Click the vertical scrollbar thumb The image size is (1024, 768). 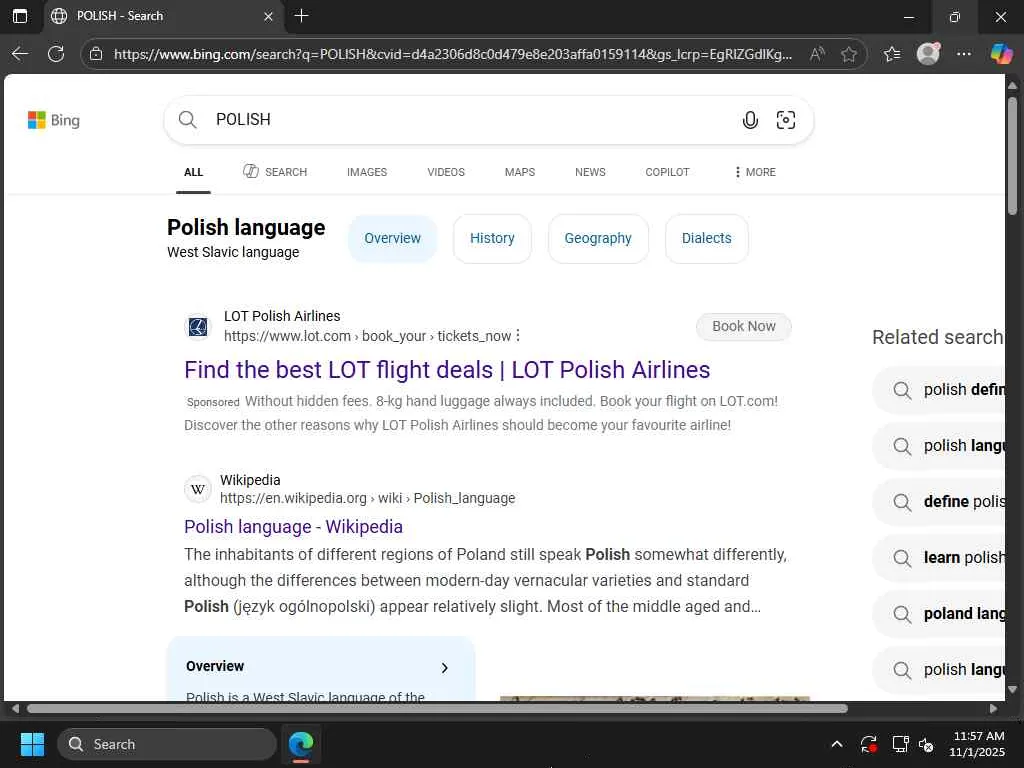(x=1012, y=155)
